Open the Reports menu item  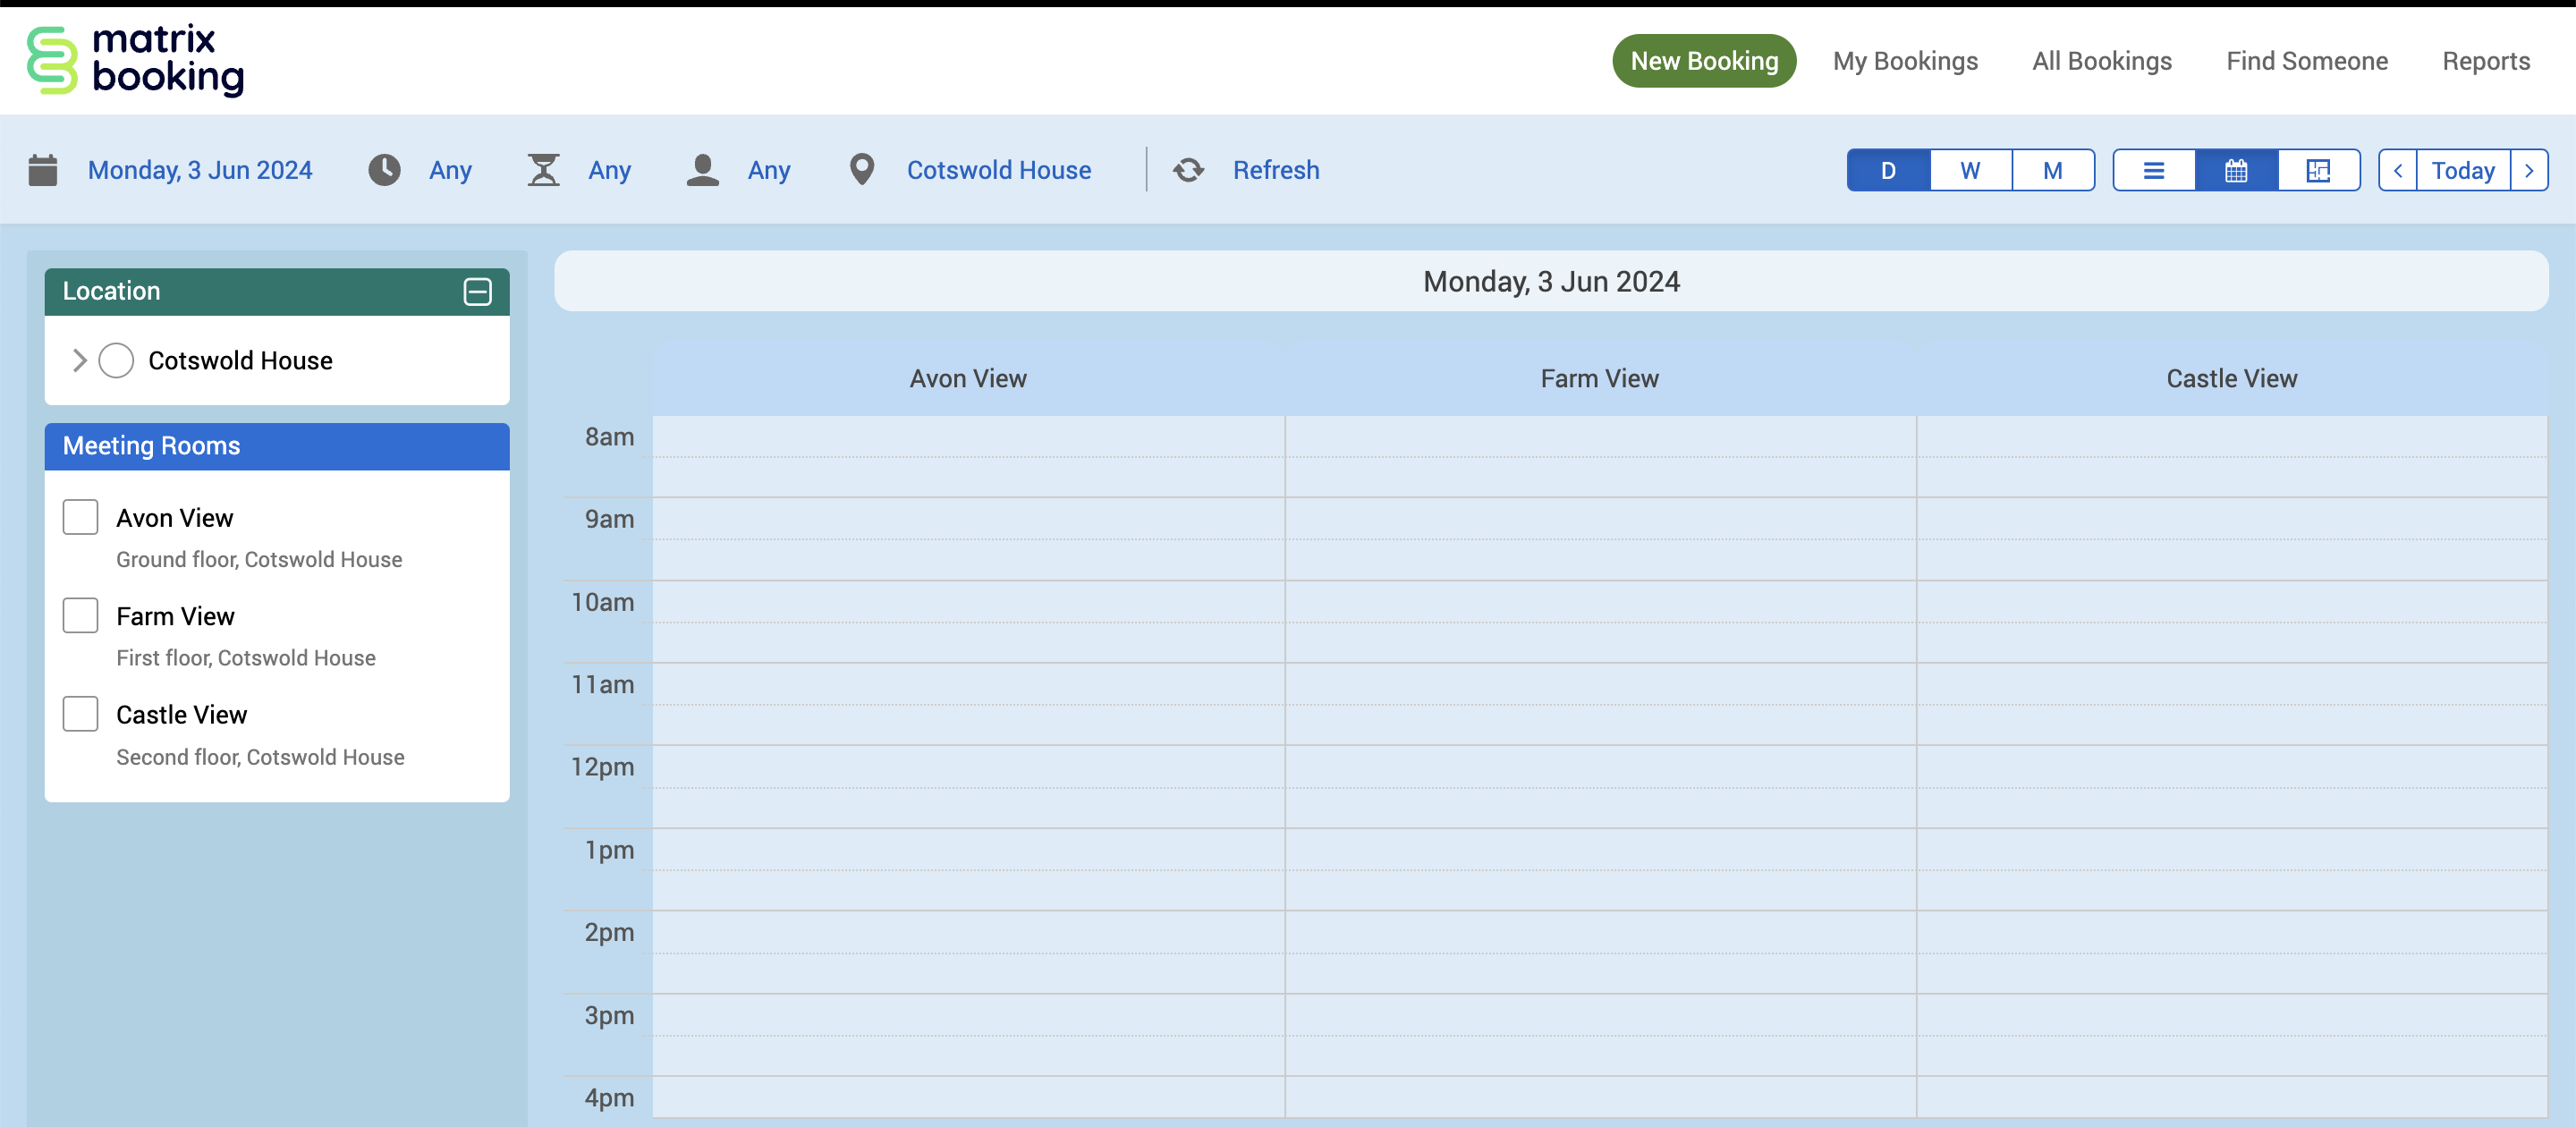[2485, 61]
